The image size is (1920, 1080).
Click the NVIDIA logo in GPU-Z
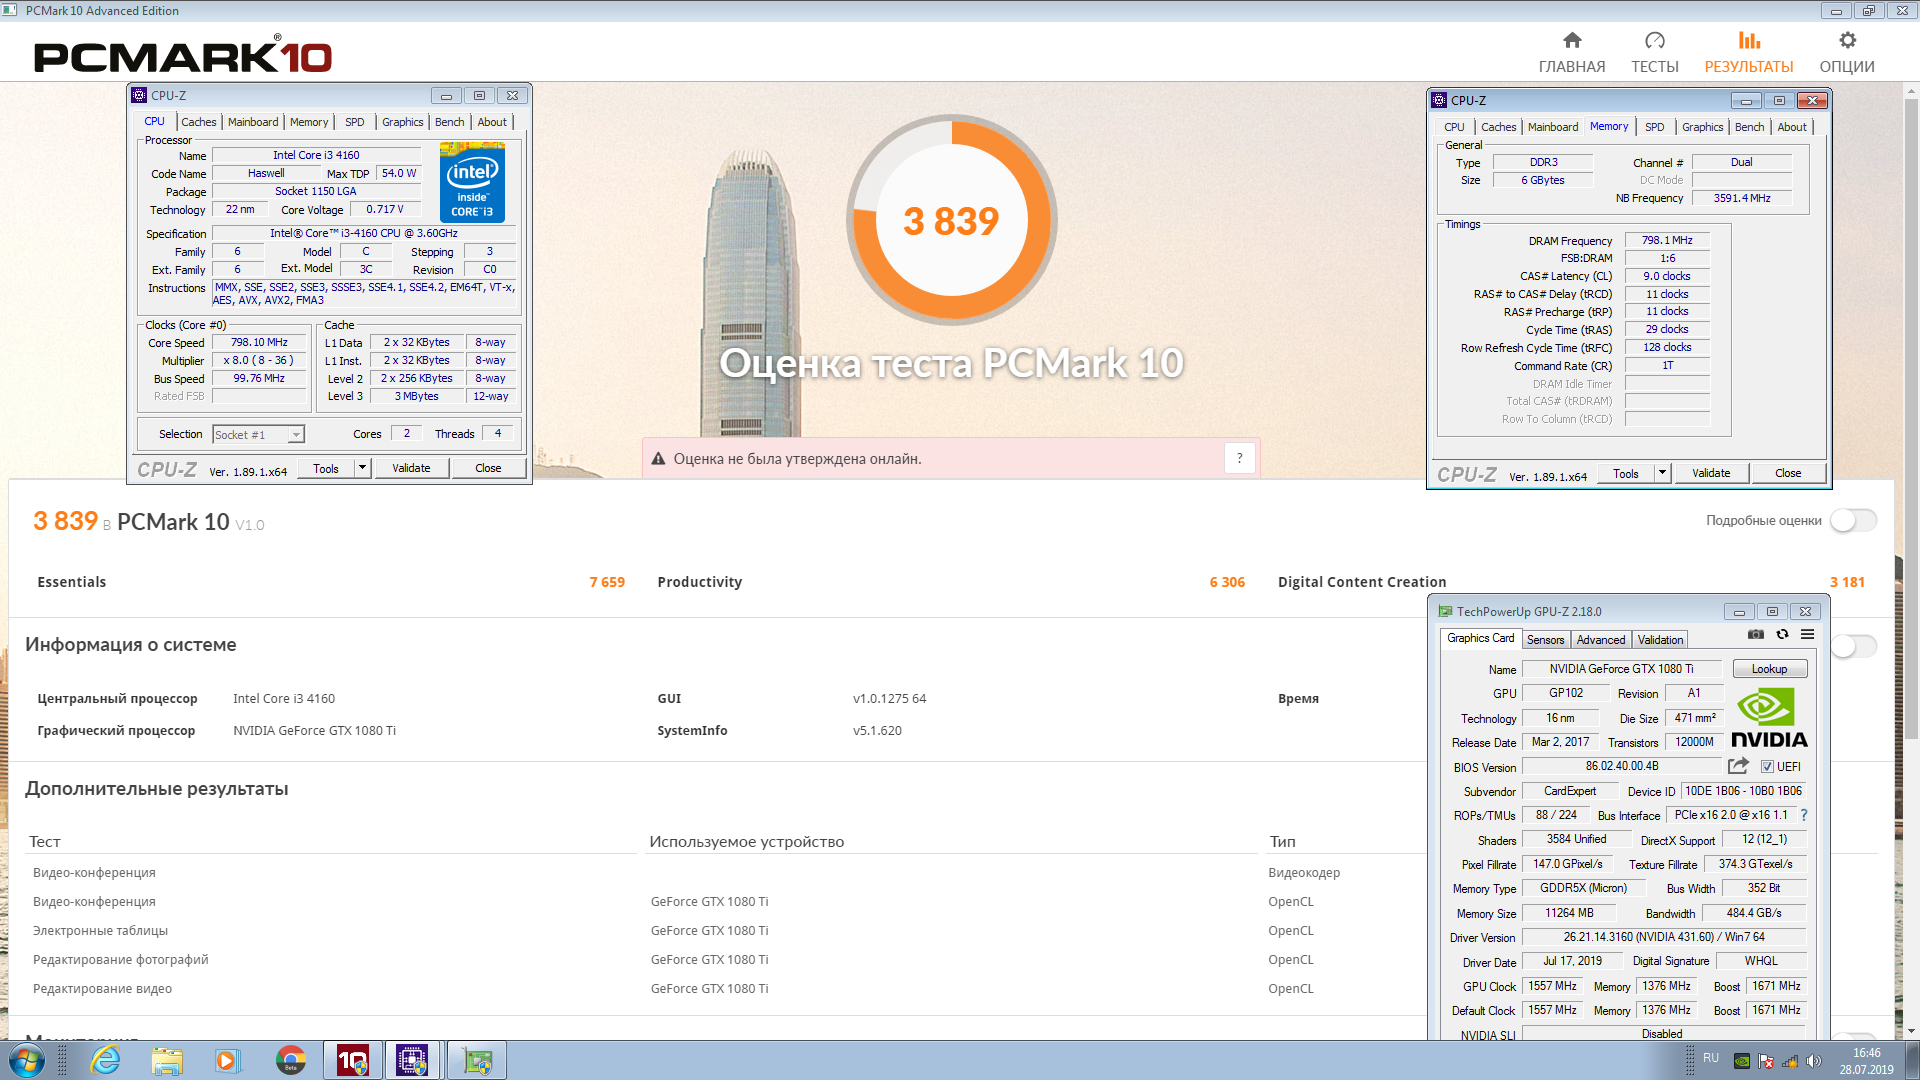click(1768, 717)
